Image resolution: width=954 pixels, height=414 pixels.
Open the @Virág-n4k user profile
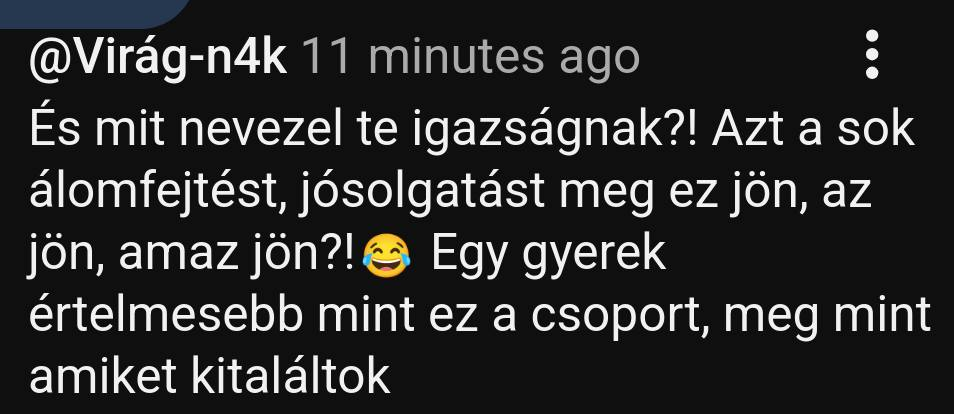pyautogui.click(x=158, y=58)
